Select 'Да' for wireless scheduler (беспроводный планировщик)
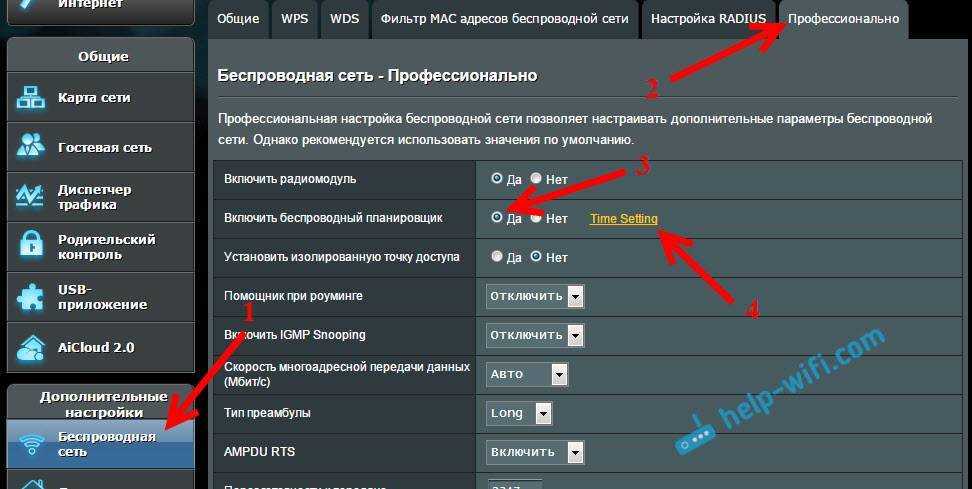The image size is (972, 489). [497, 218]
